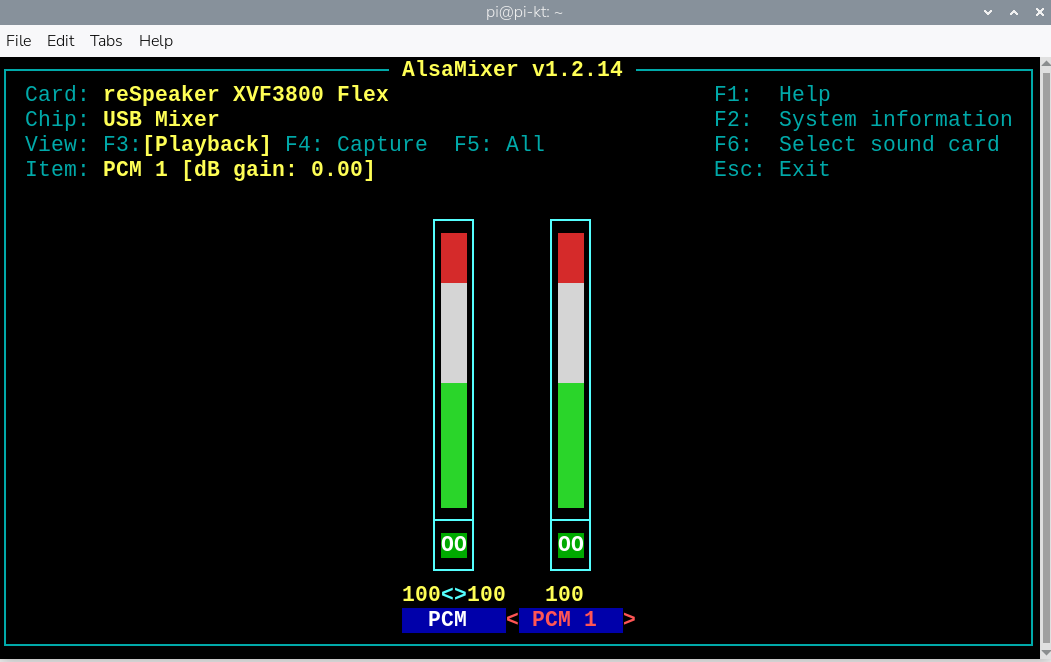
Task: Click the red right arrow after PCM 1
Action: click(630, 620)
